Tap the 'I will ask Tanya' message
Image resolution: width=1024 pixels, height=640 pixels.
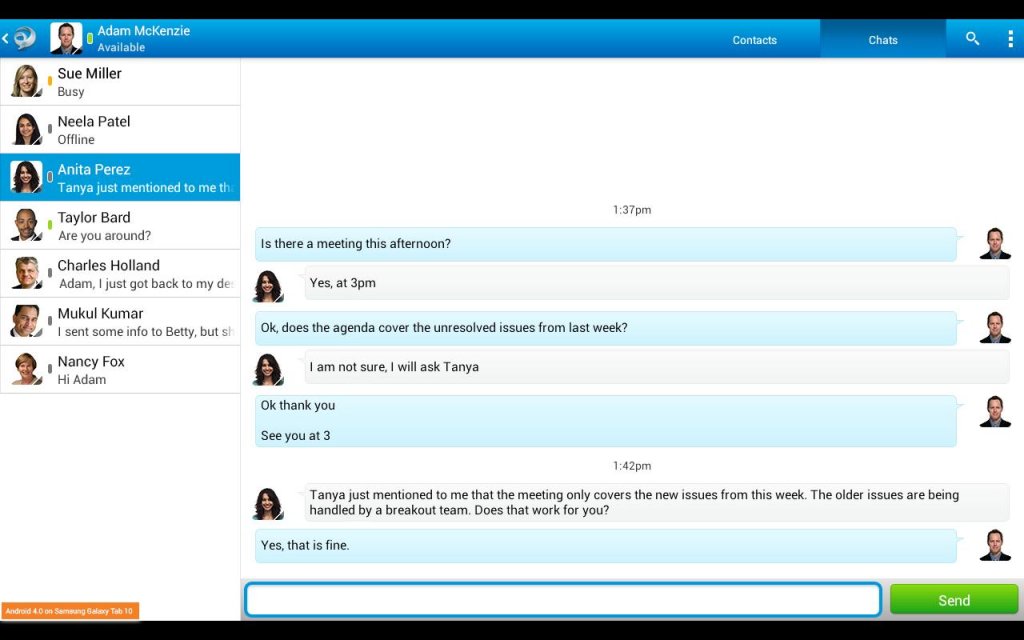pyautogui.click(x=656, y=367)
